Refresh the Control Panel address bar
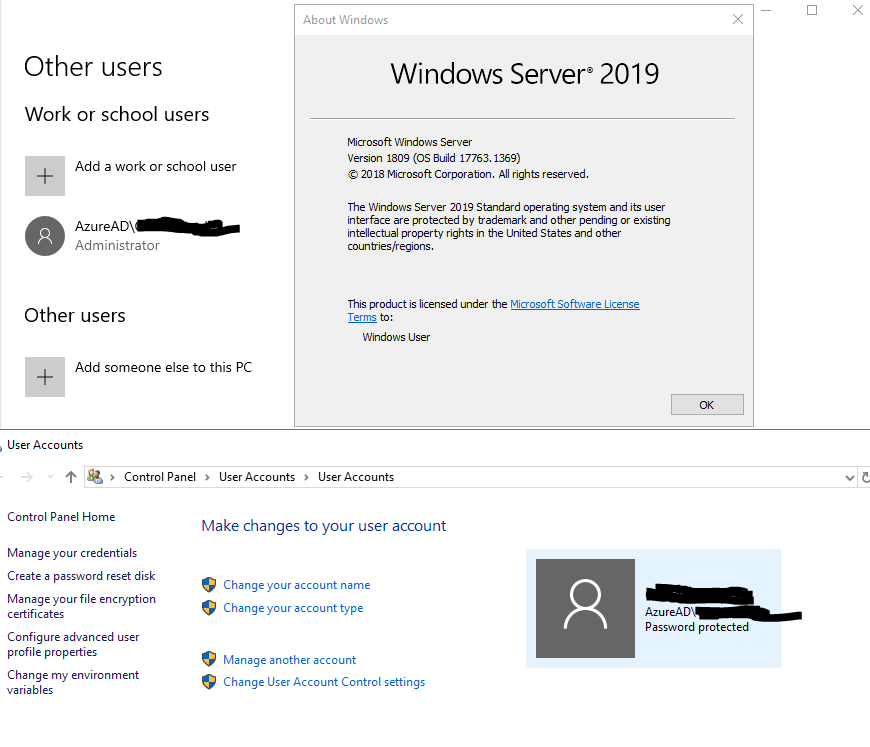 (x=865, y=477)
